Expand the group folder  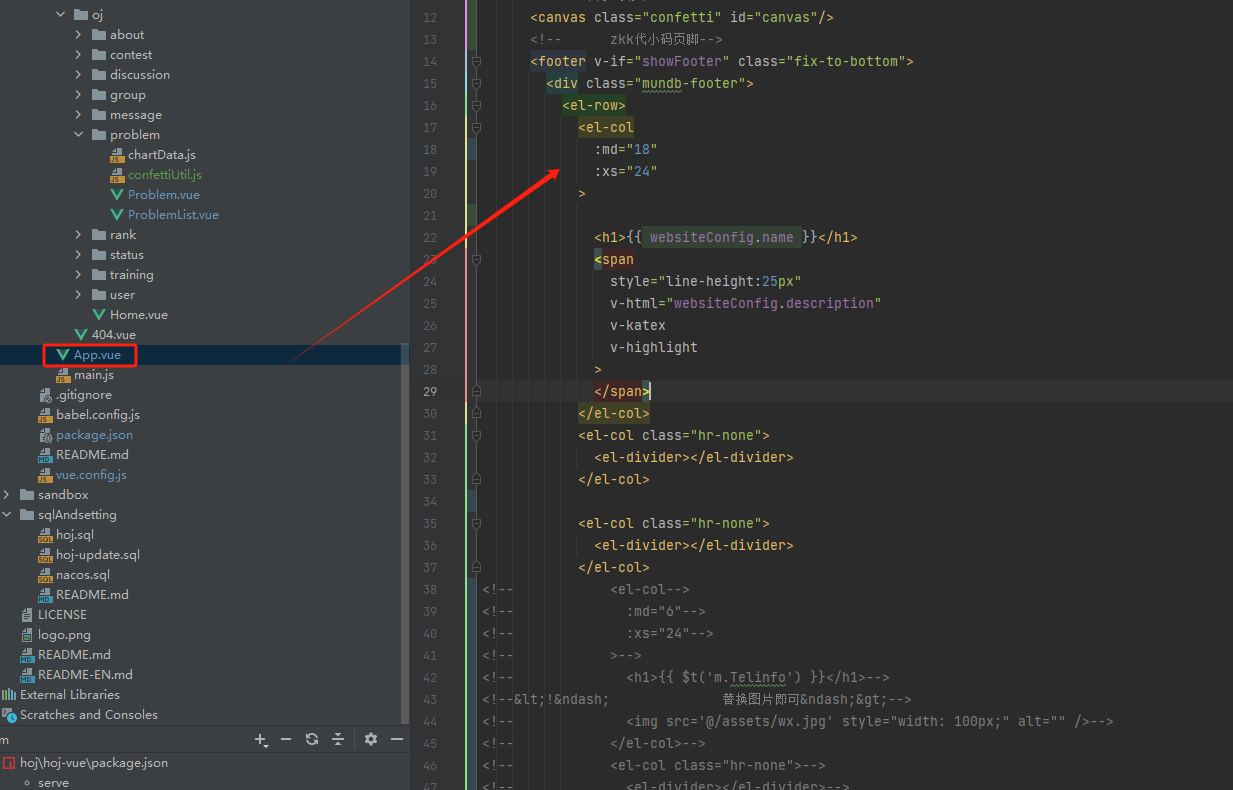79,95
